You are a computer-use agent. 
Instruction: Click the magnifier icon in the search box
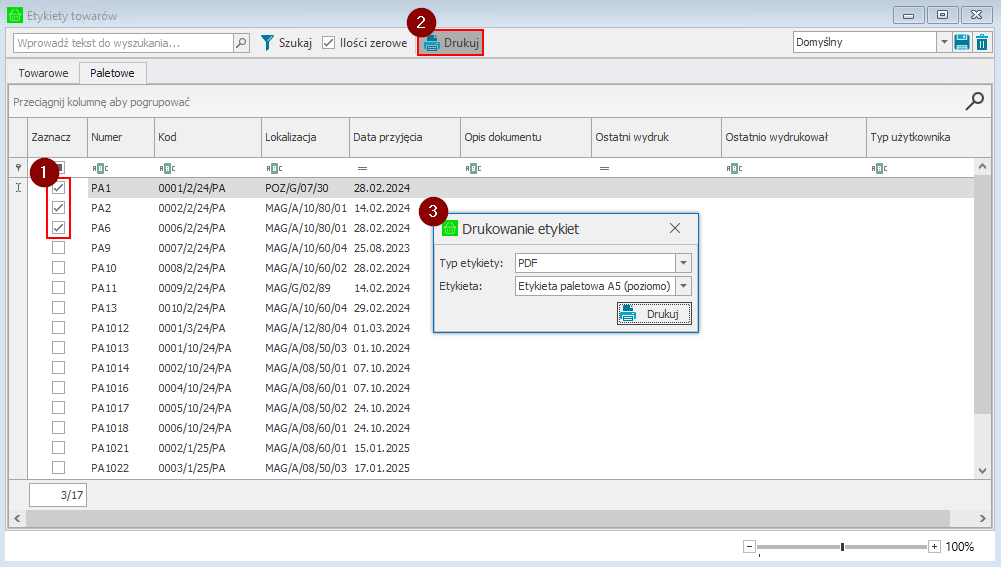241,43
